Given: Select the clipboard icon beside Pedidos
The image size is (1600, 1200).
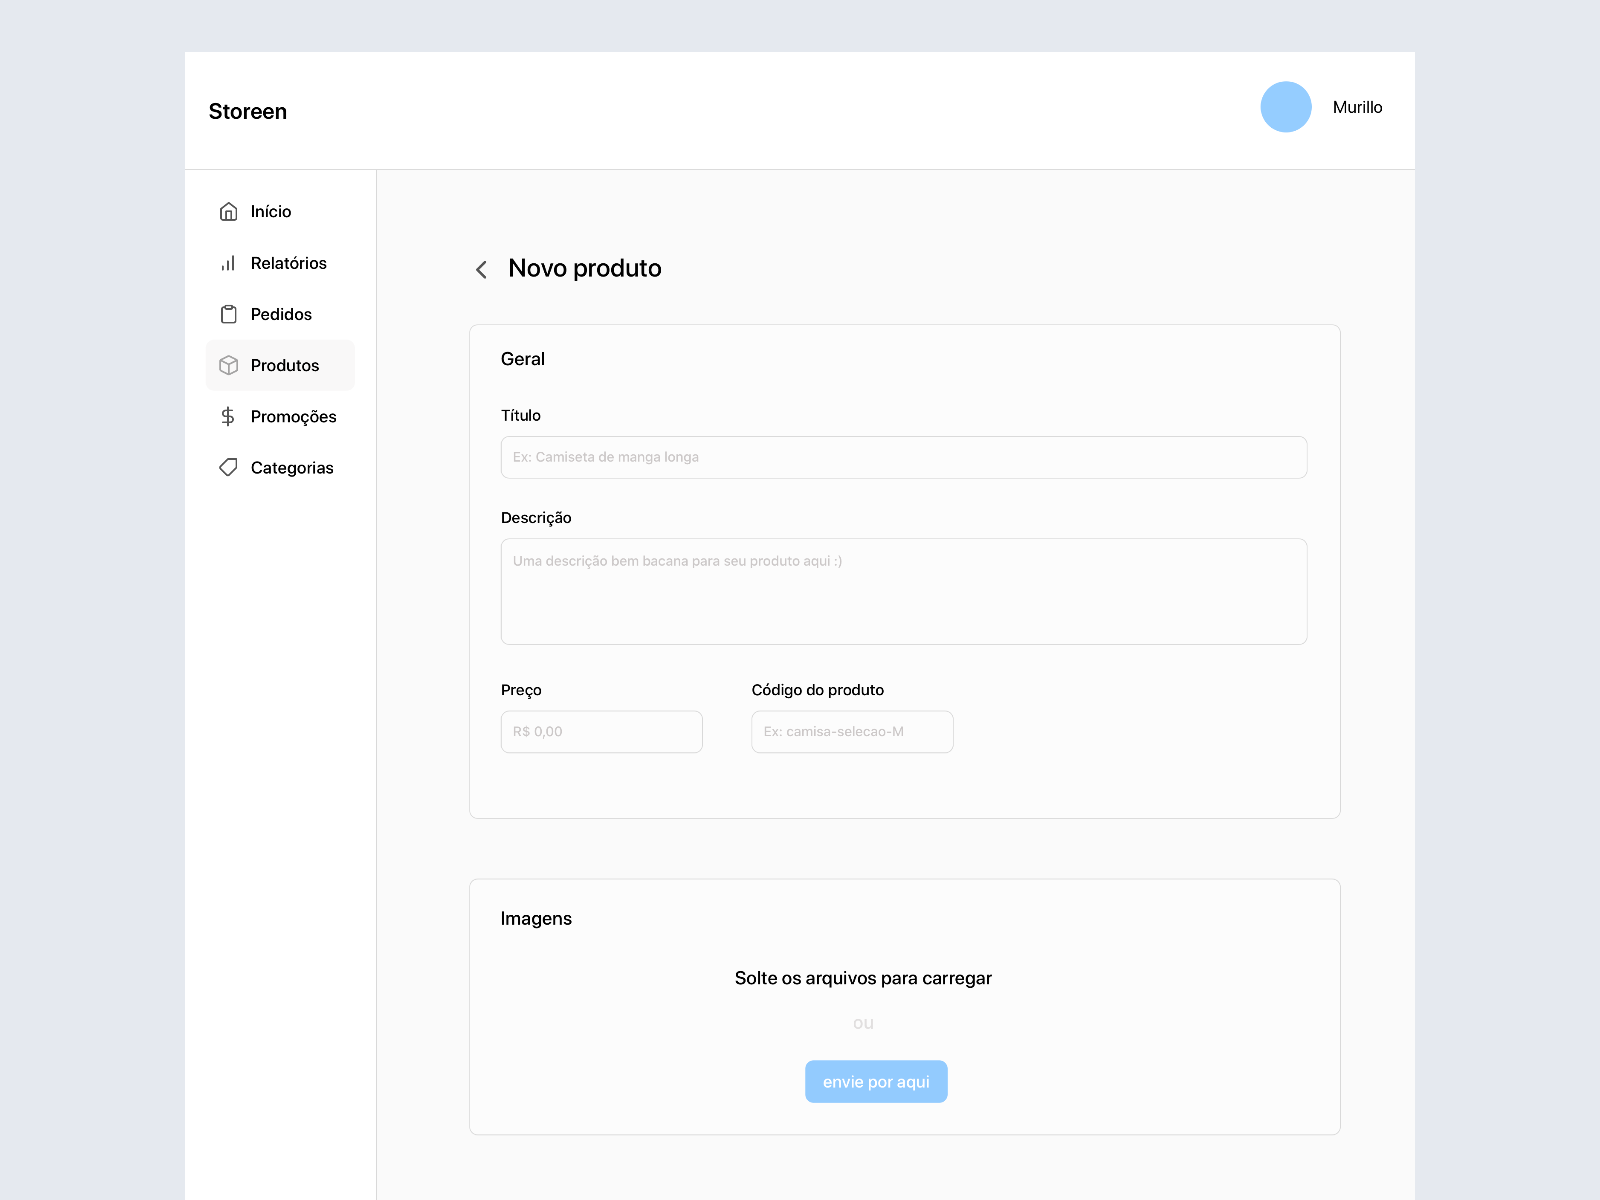Looking at the screenshot, I should pos(229,313).
